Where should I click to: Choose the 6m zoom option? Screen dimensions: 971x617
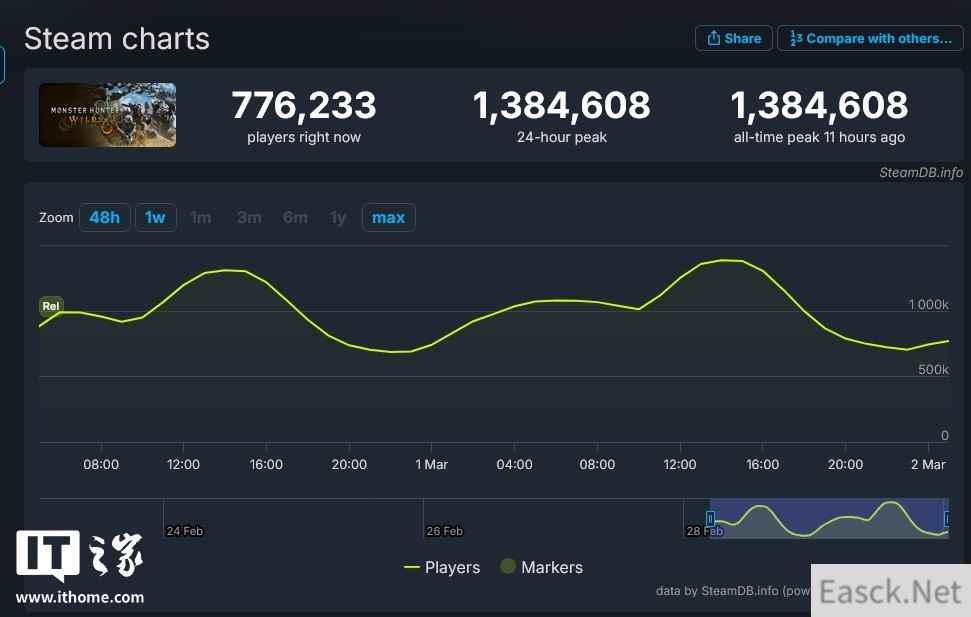click(295, 217)
